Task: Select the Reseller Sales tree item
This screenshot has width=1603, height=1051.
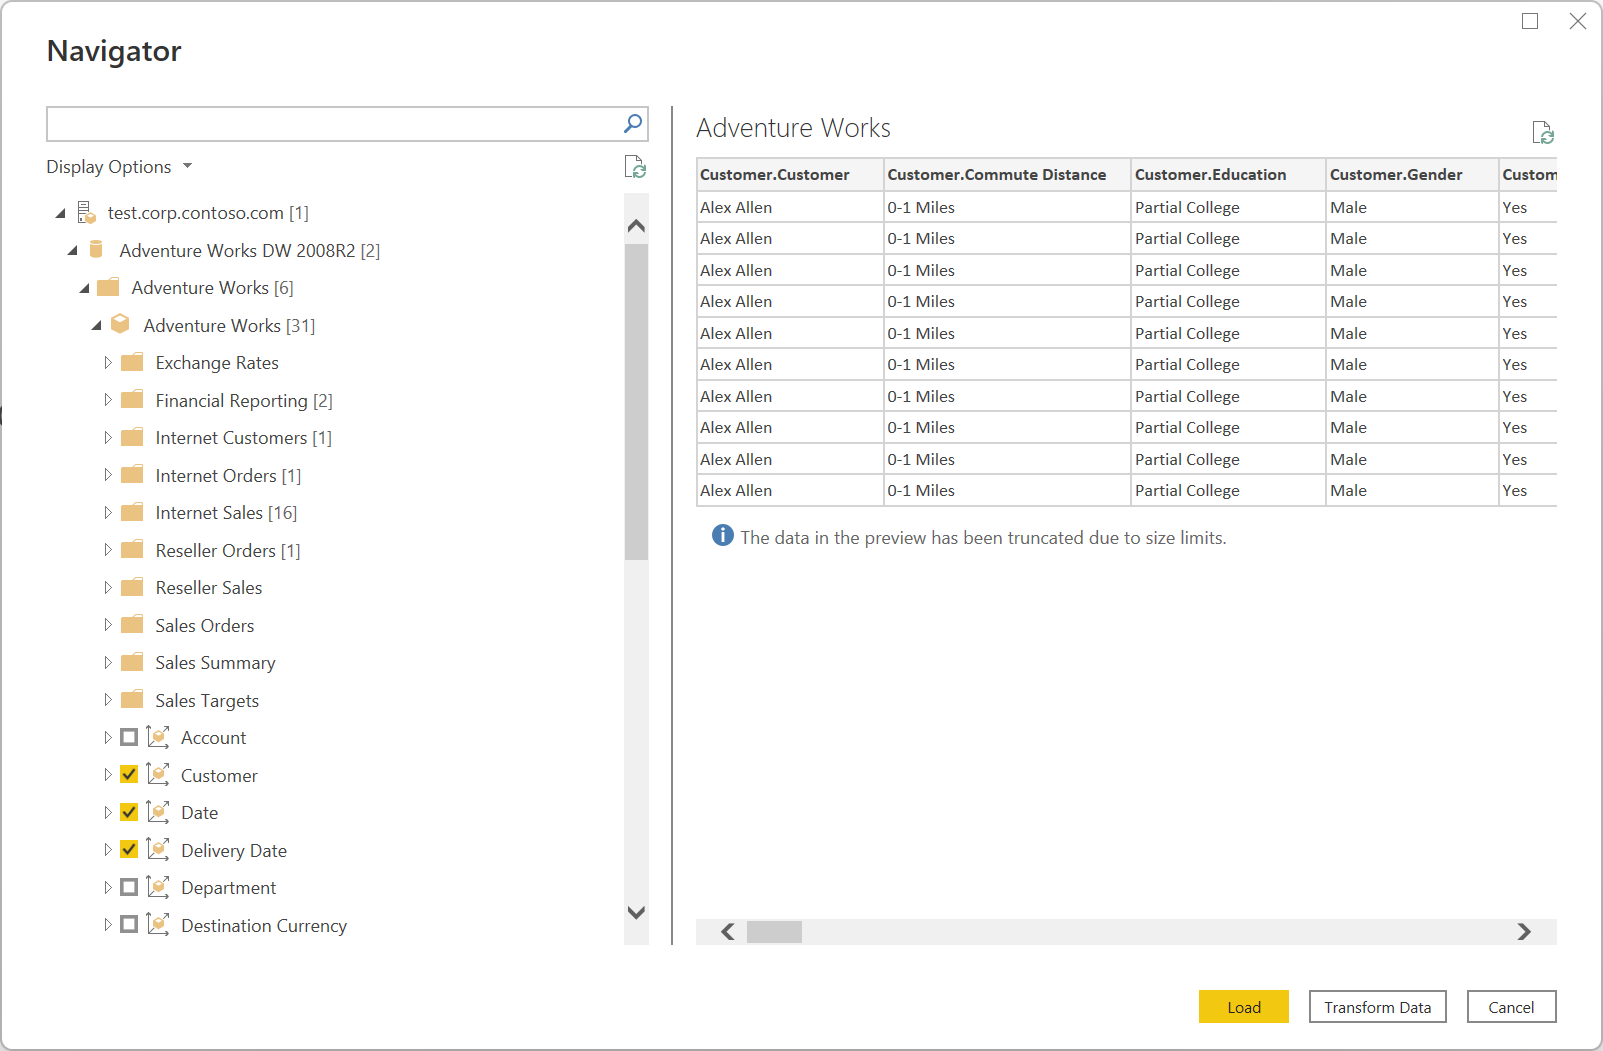Action: (x=208, y=588)
